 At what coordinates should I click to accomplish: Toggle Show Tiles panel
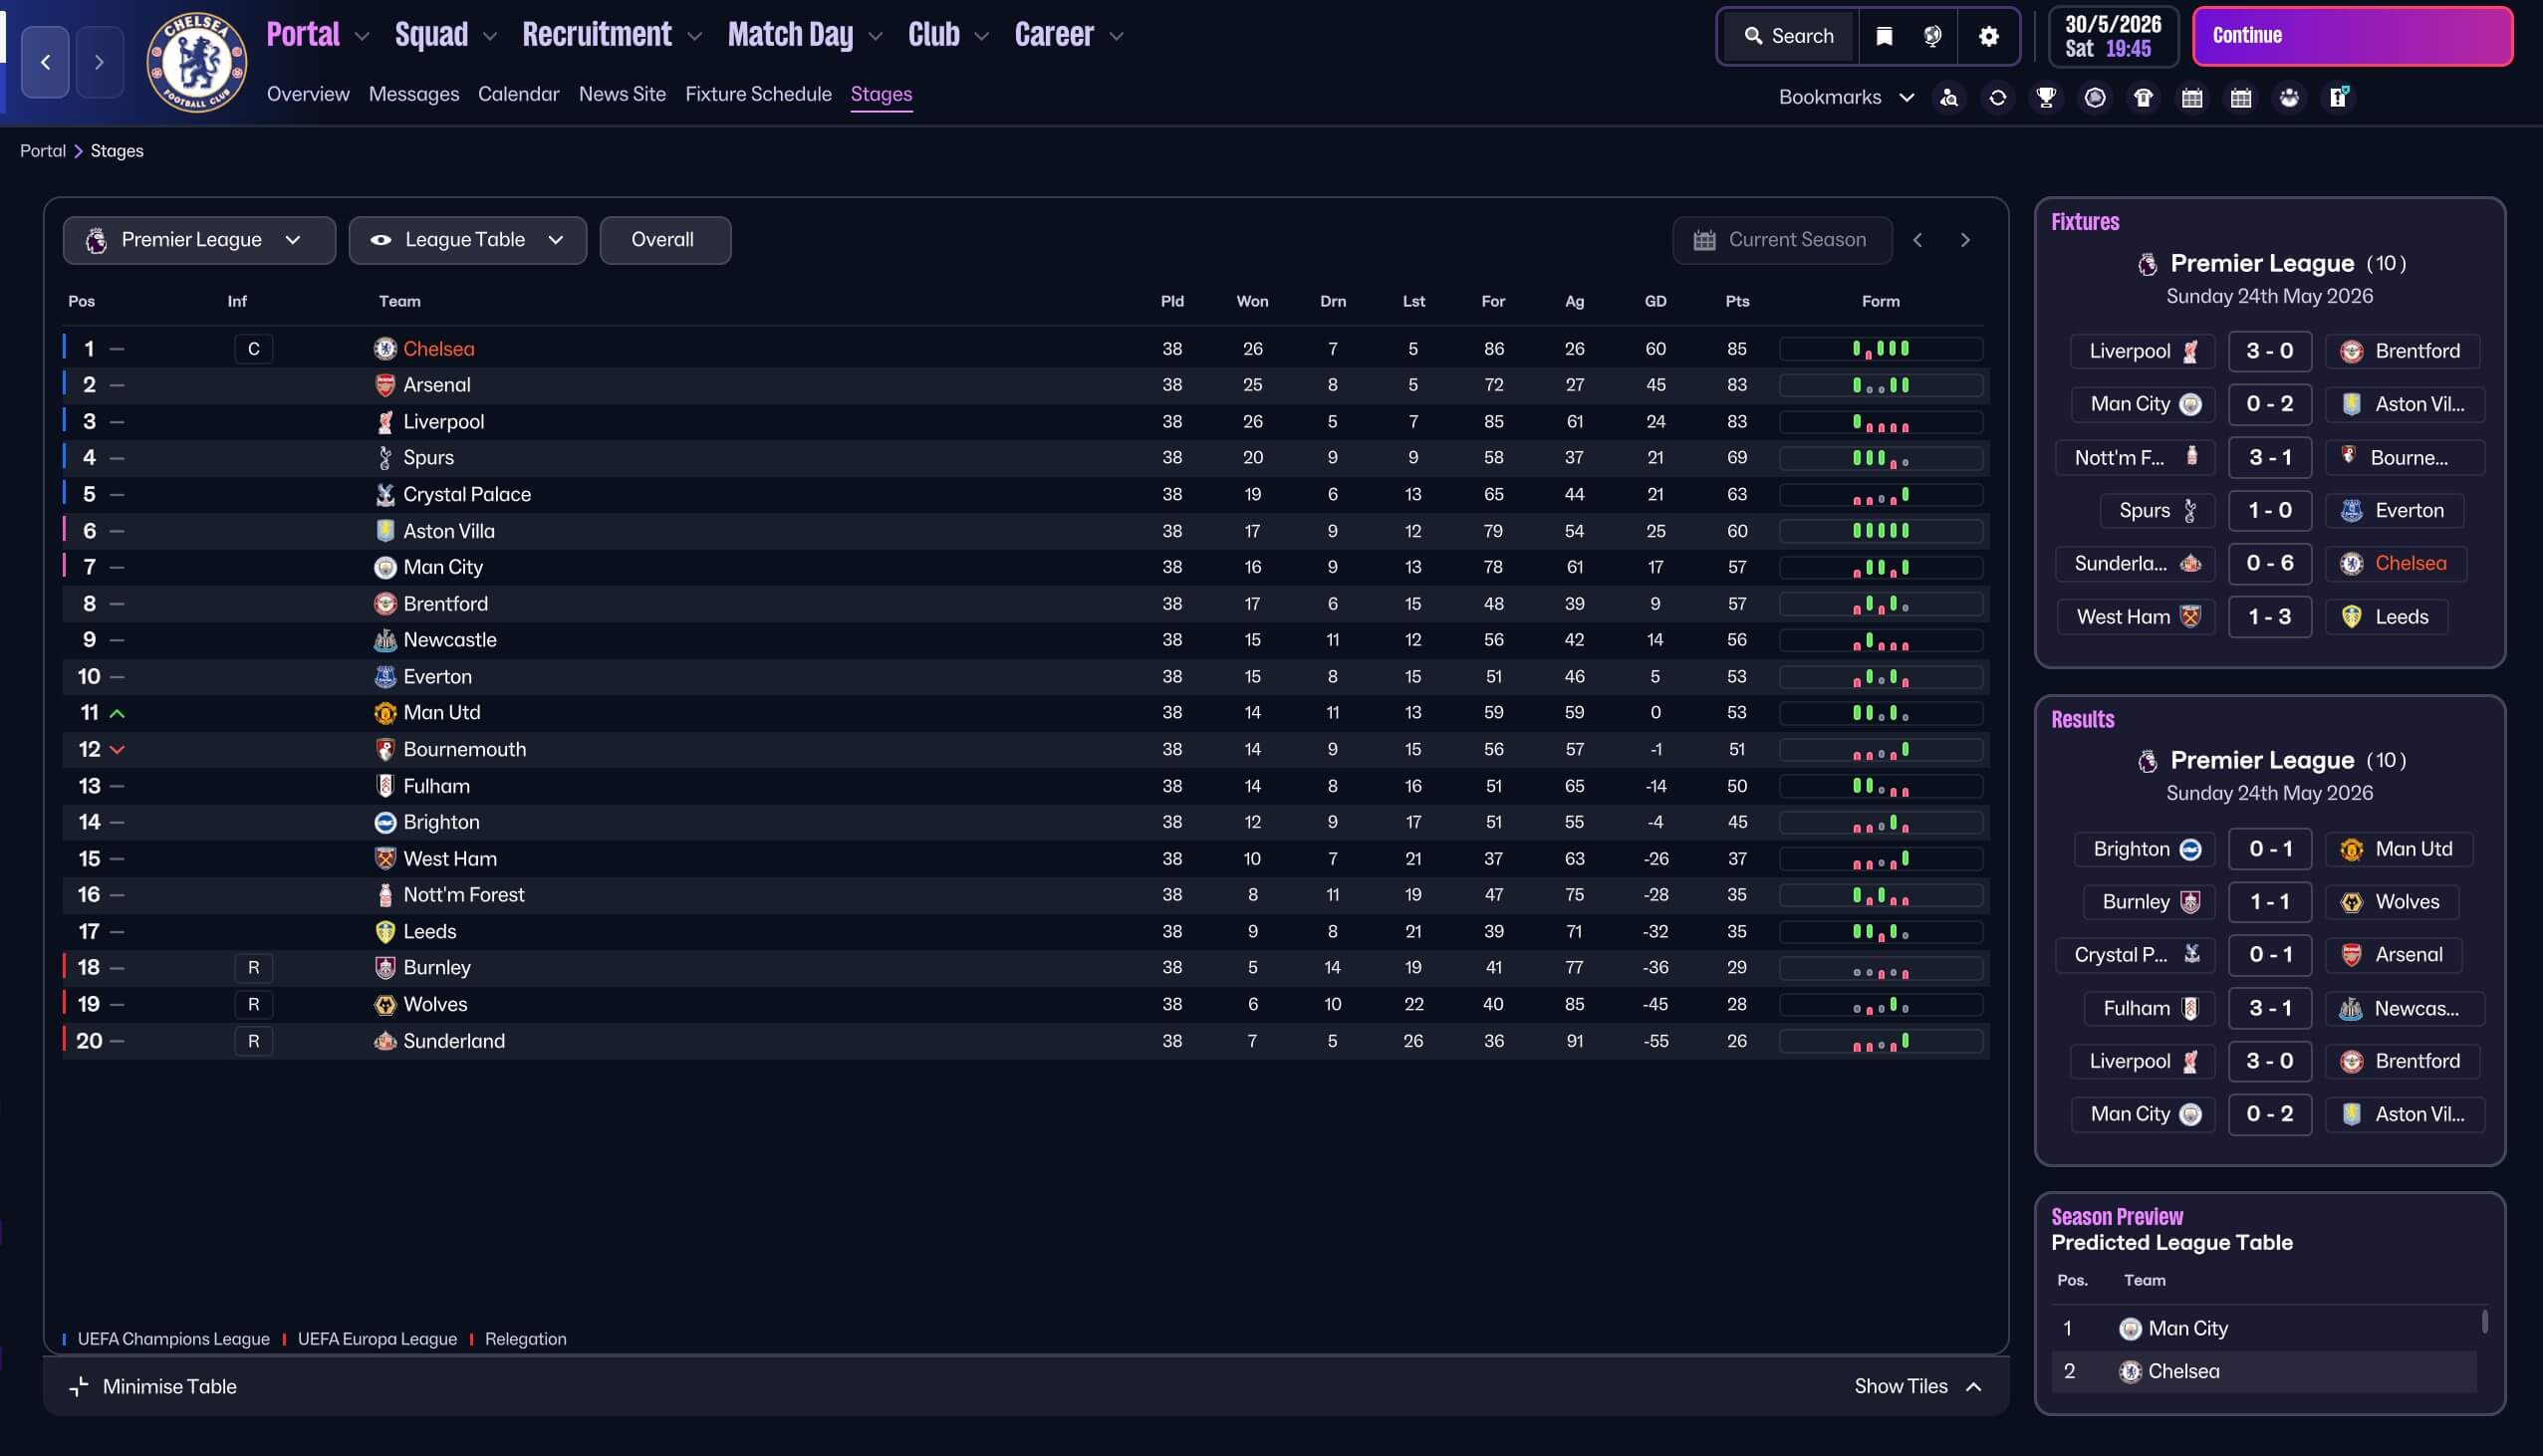coord(1917,1386)
